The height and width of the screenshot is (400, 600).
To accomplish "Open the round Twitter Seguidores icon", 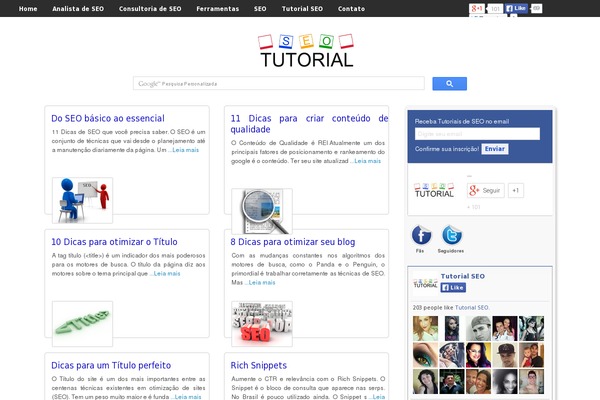I will click(452, 236).
